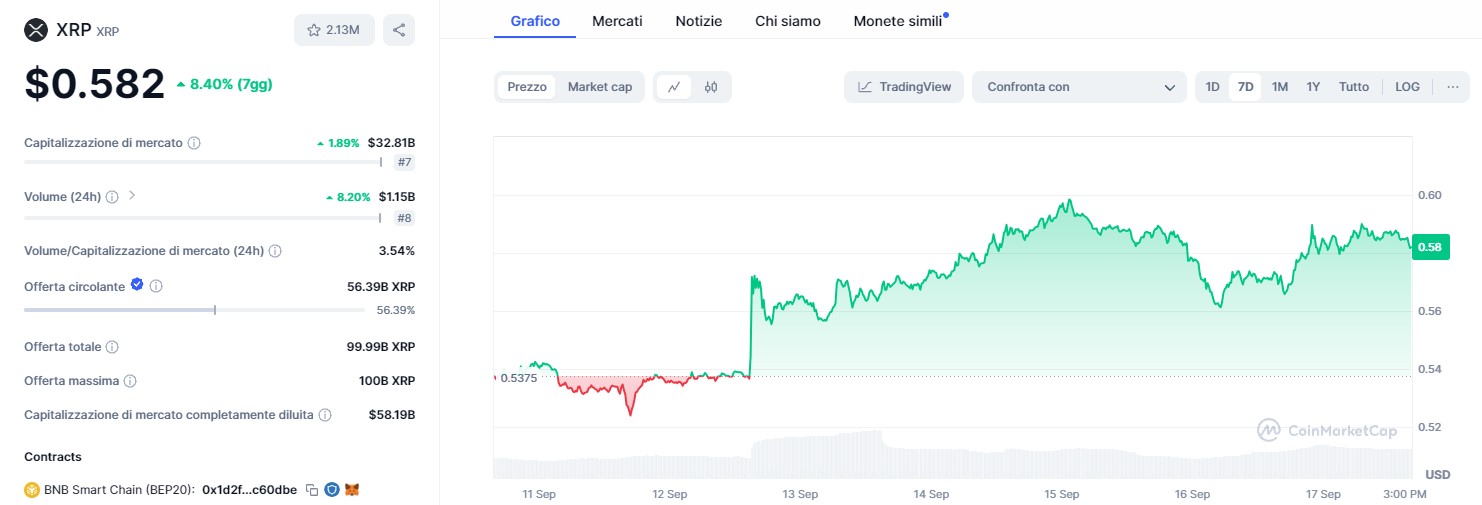Open the Confronta con dropdown
1482x505 pixels.
coord(1080,87)
